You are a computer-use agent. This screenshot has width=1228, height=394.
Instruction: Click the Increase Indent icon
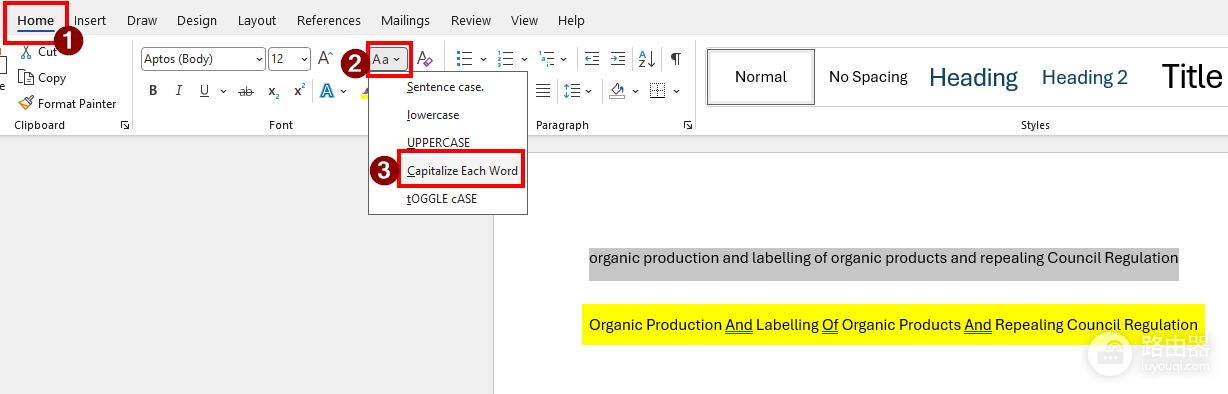coord(619,59)
